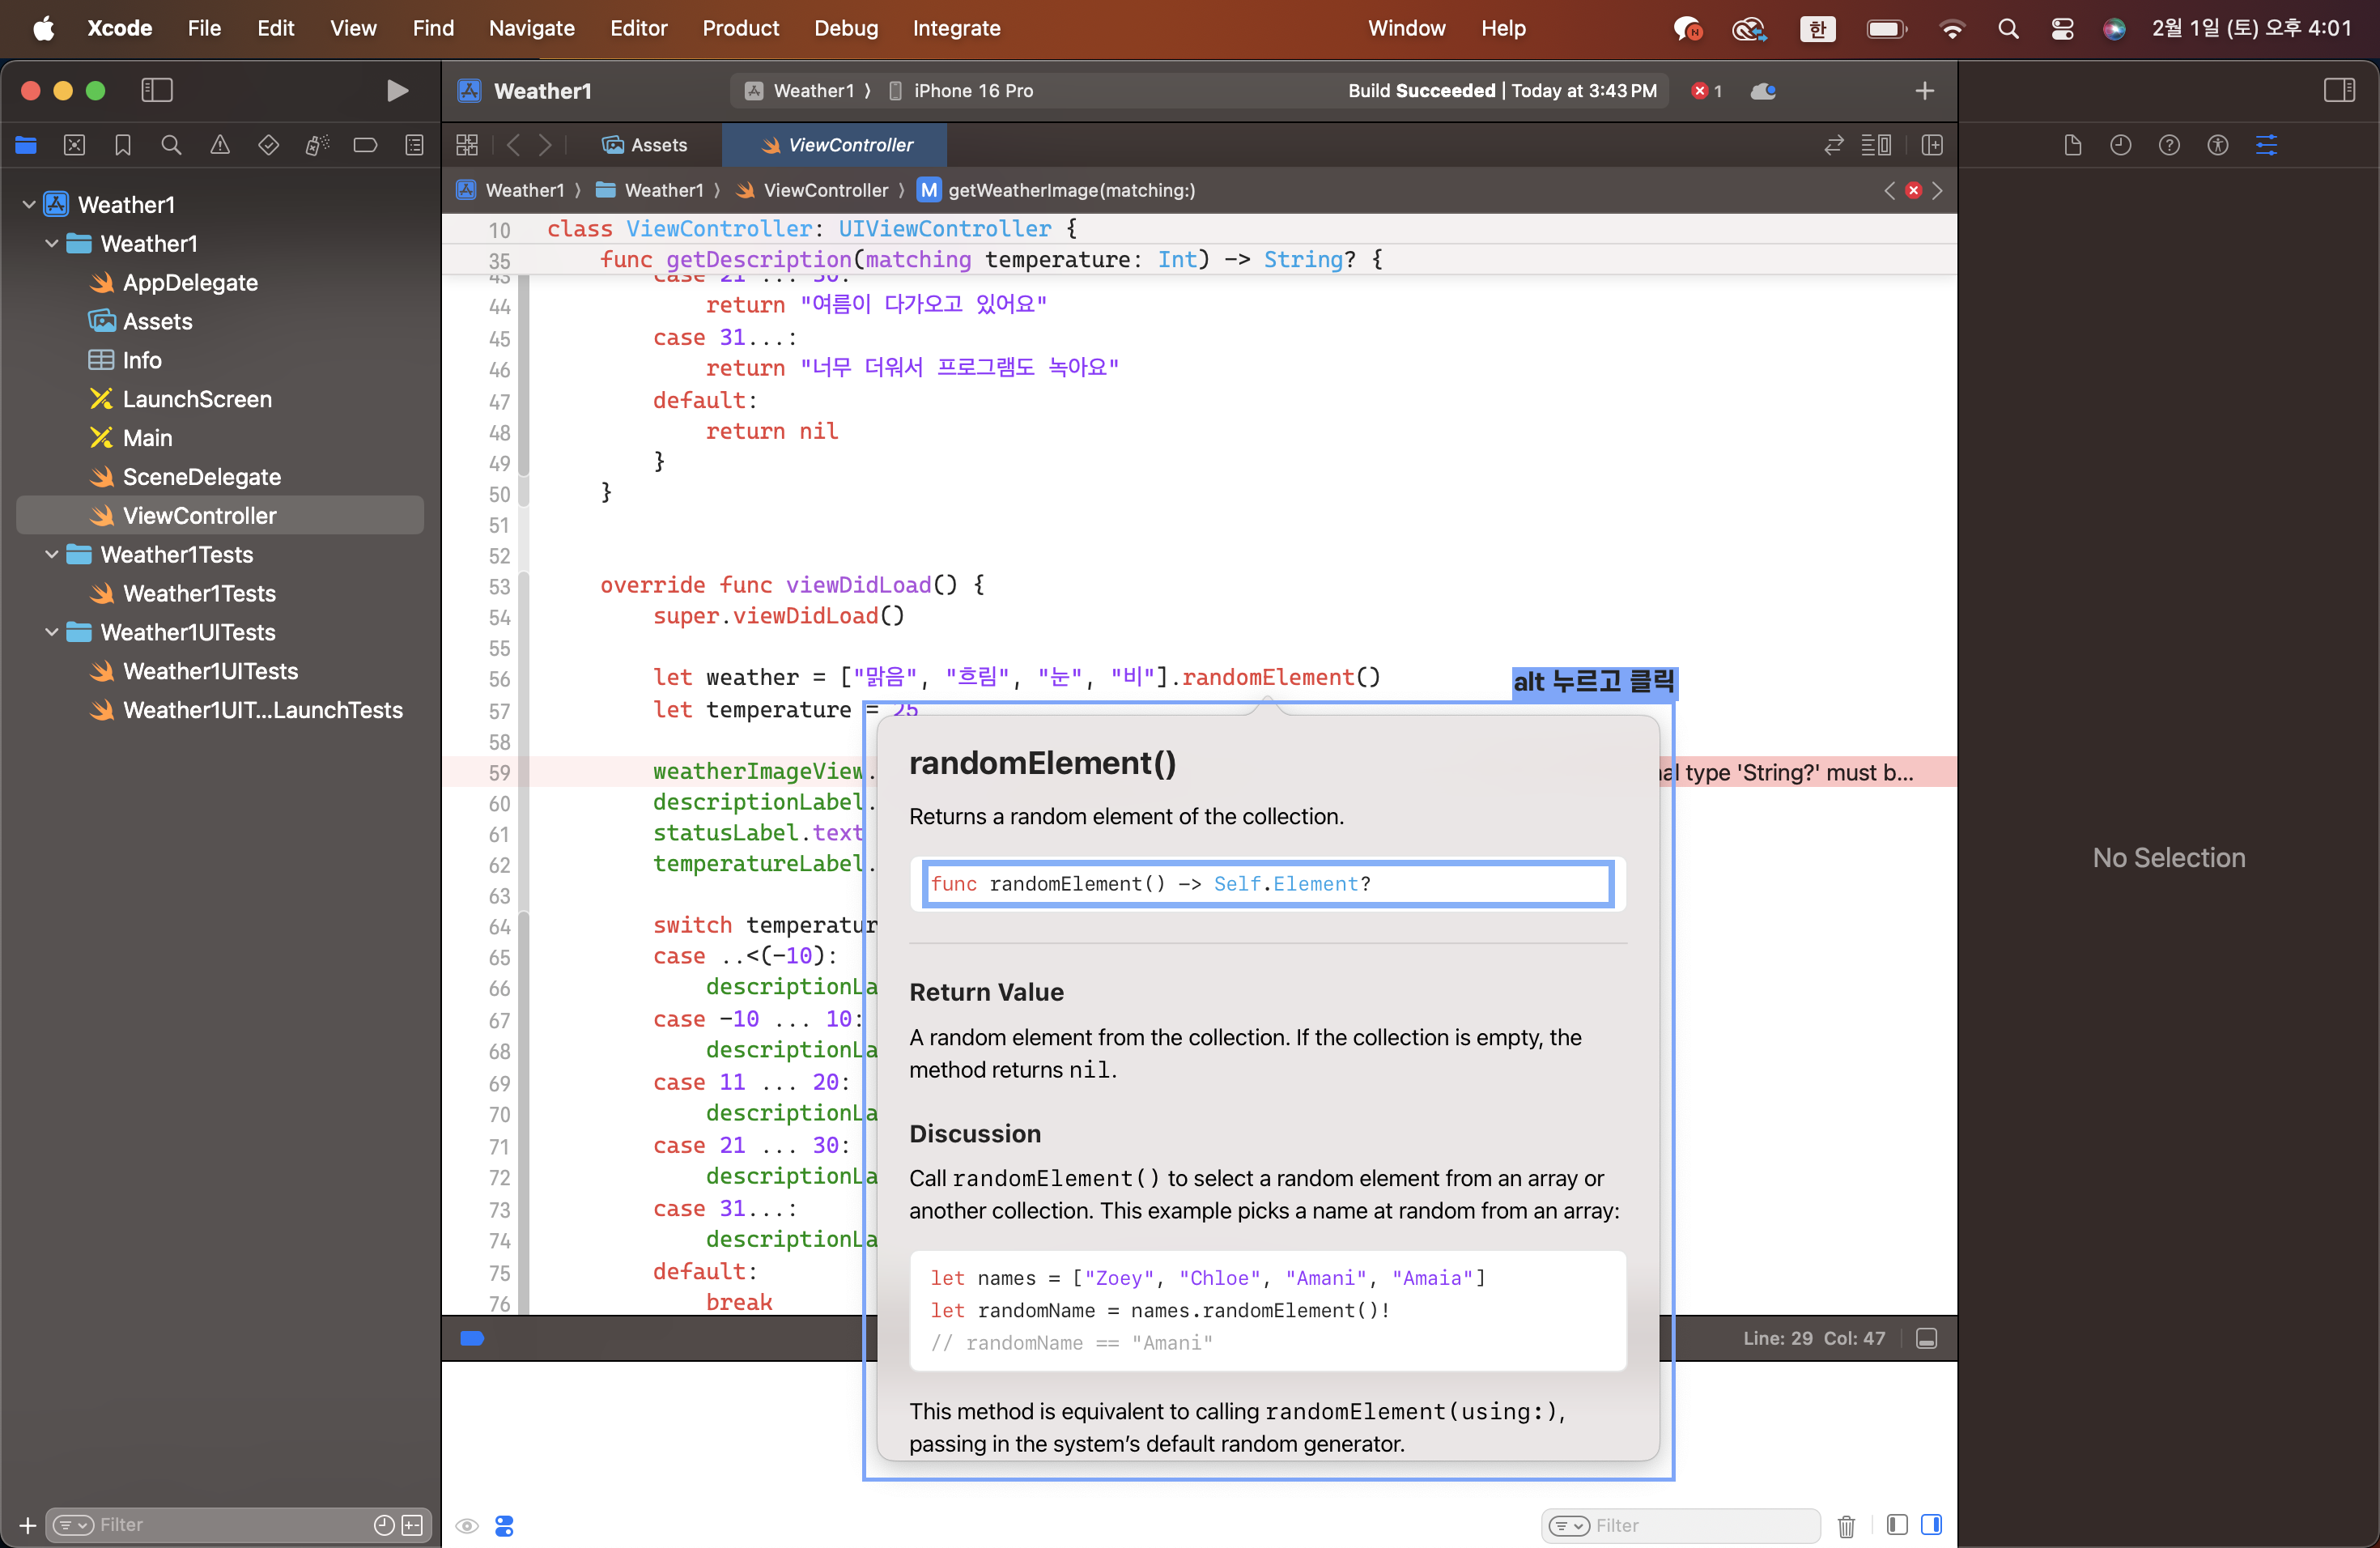Open the Bookmark navigator icon
The width and height of the screenshot is (2380, 1548).
[x=123, y=145]
